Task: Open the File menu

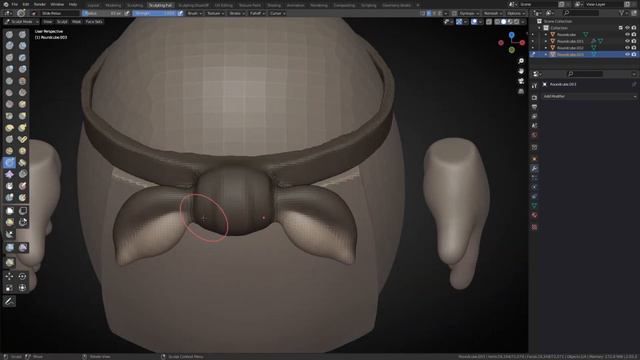Action: click(x=15, y=4)
